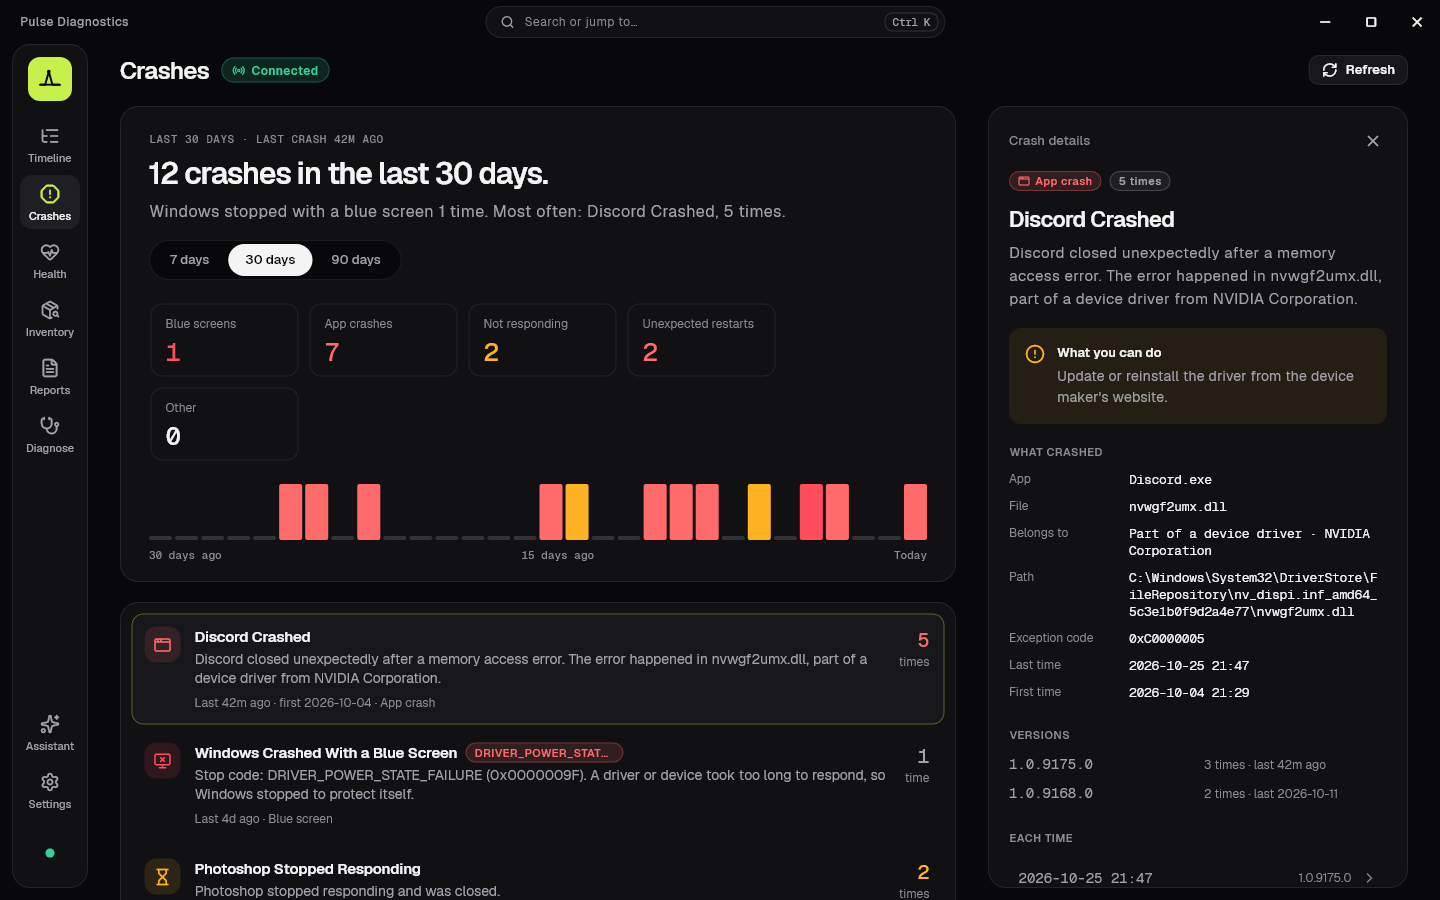Select the Discord Crashed list entry
Image resolution: width=1440 pixels, height=900 pixels.
pyautogui.click(x=538, y=669)
